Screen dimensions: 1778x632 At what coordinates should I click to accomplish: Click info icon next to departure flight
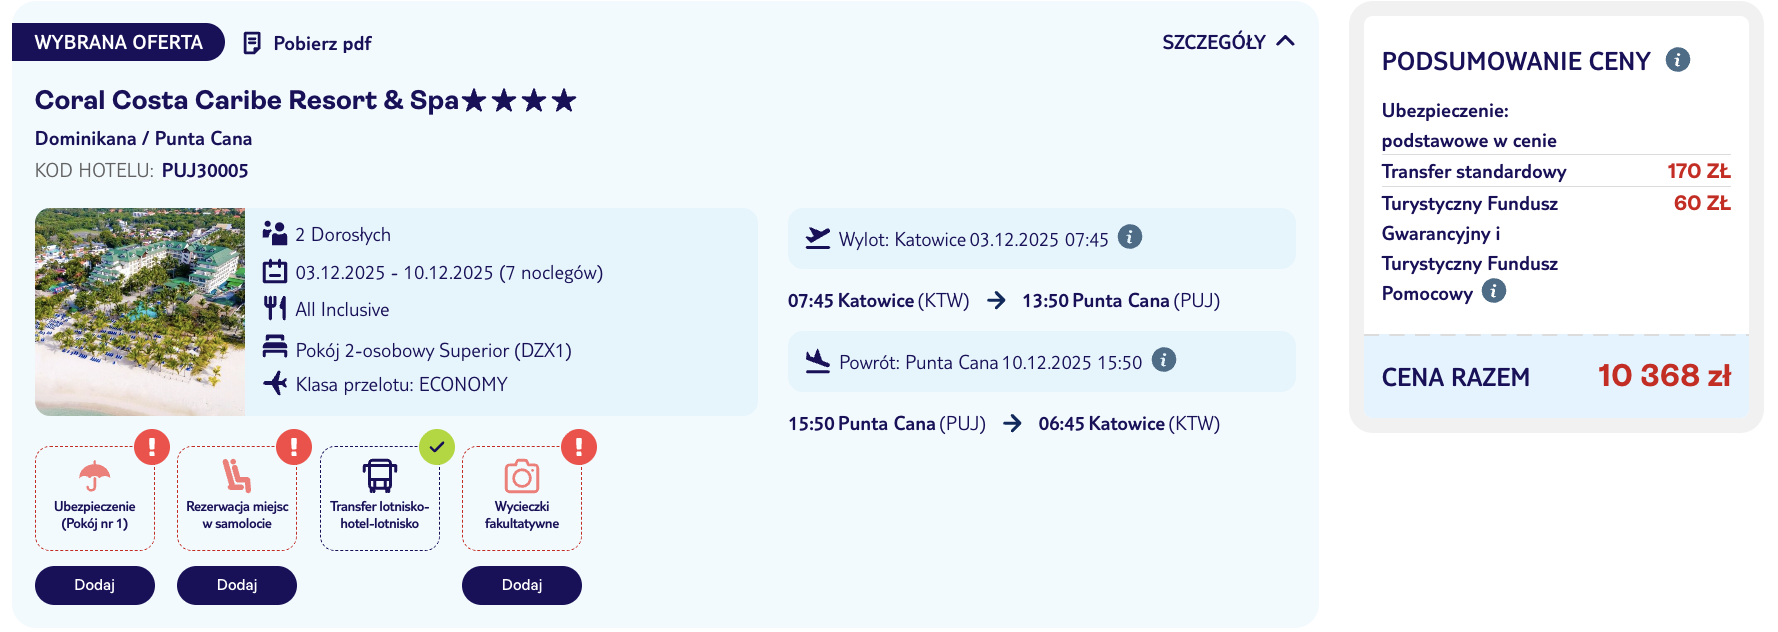(x=1129, y=237)
